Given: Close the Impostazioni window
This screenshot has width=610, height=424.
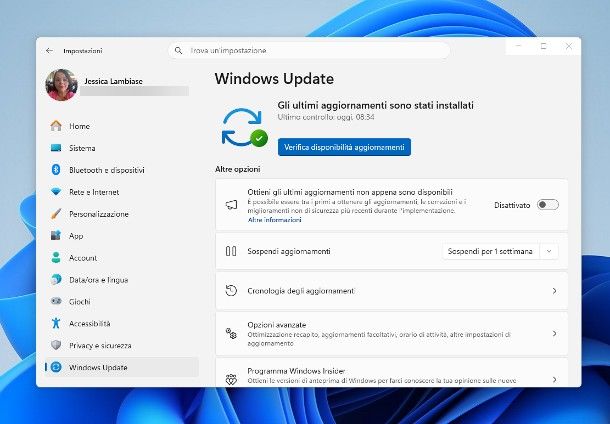Looking at the screenshot, I should coord(569,46).
